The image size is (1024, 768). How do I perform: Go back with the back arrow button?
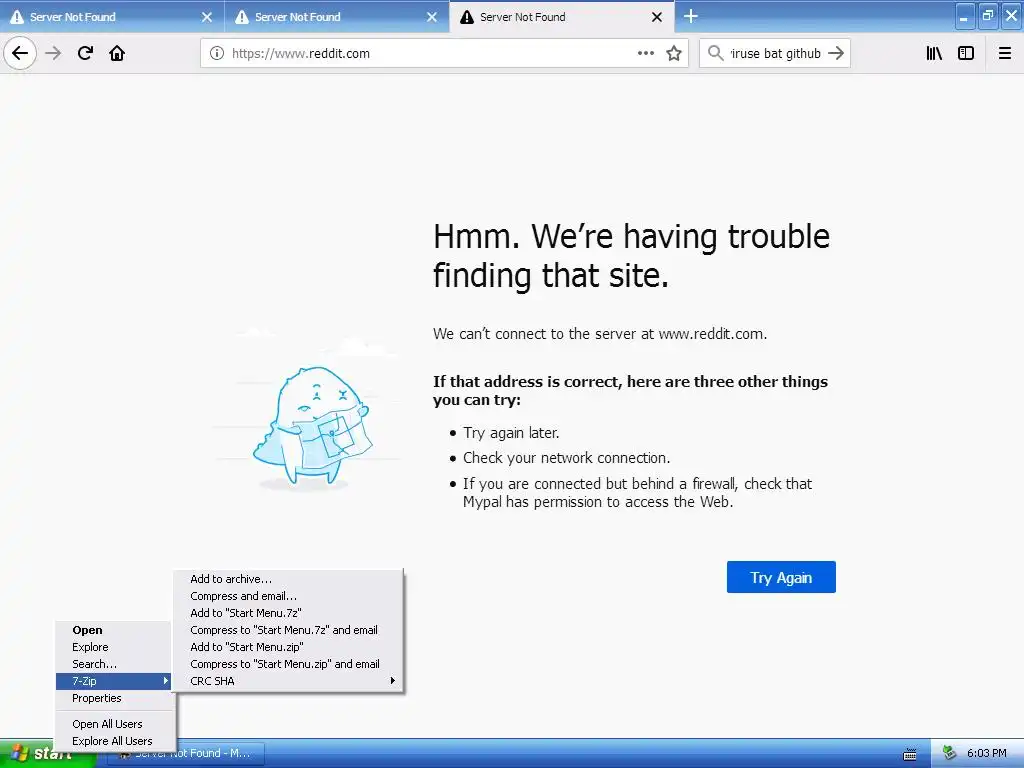(20, 53)
